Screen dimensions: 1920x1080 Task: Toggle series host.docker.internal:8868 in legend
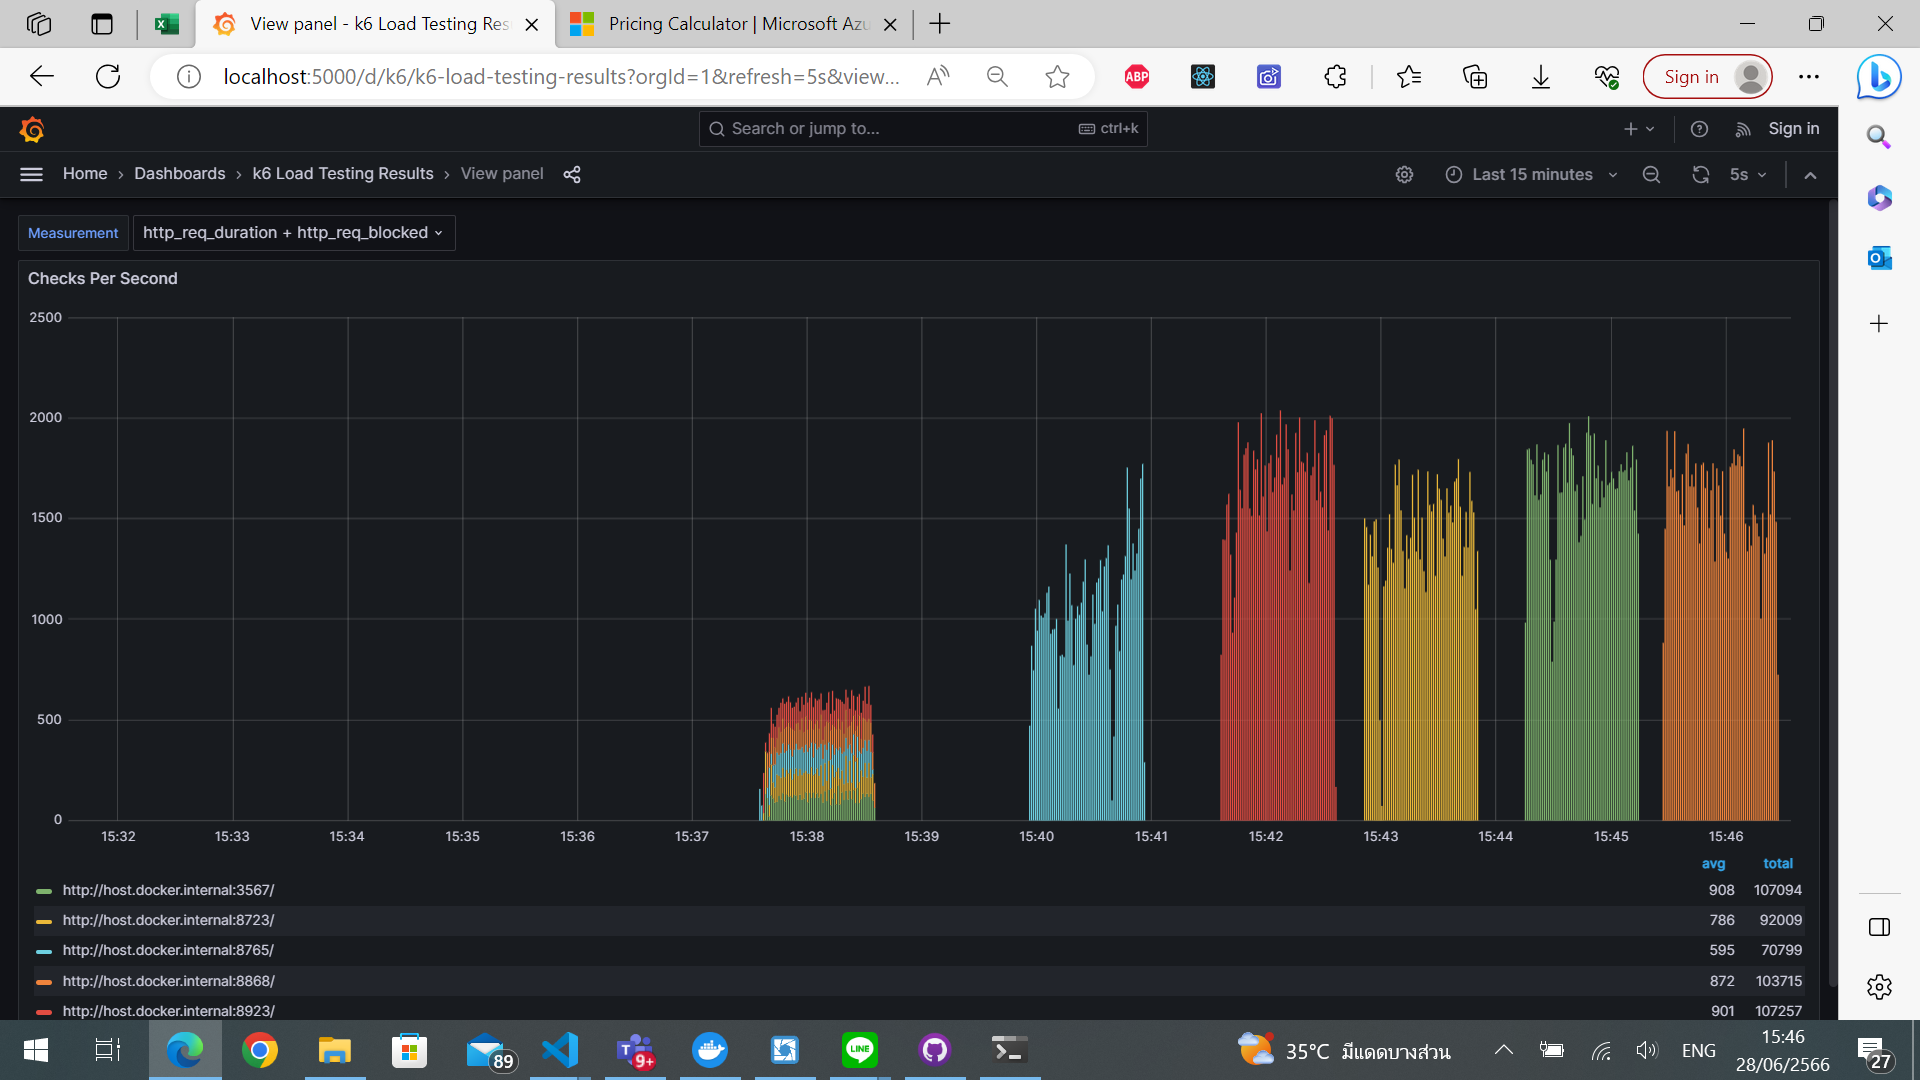click(168, 981)
